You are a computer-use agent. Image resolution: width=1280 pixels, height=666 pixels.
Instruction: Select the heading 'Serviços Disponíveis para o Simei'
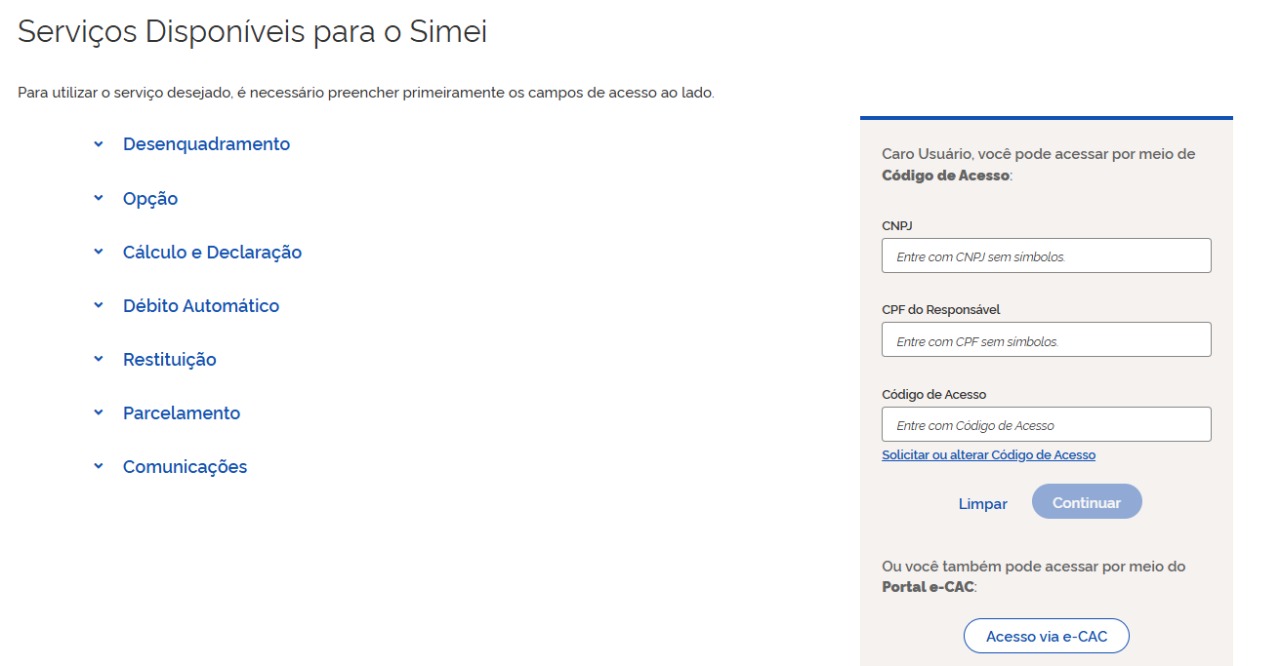(x=253, y=32)
